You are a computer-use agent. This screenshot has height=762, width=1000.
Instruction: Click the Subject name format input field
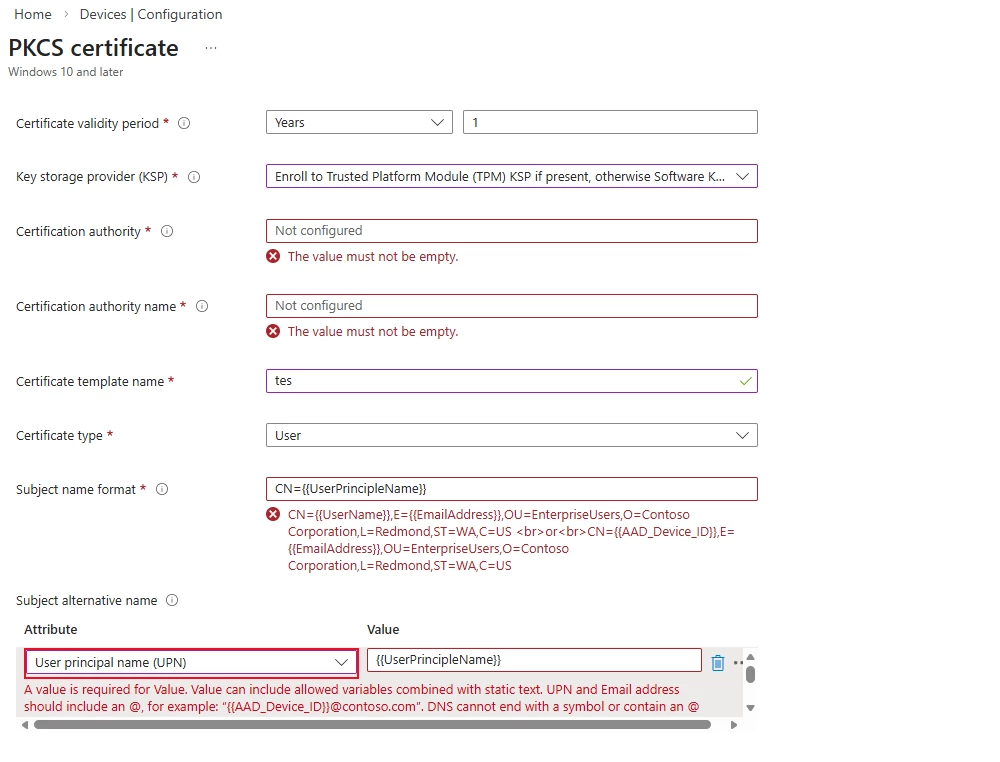[511, 489]
